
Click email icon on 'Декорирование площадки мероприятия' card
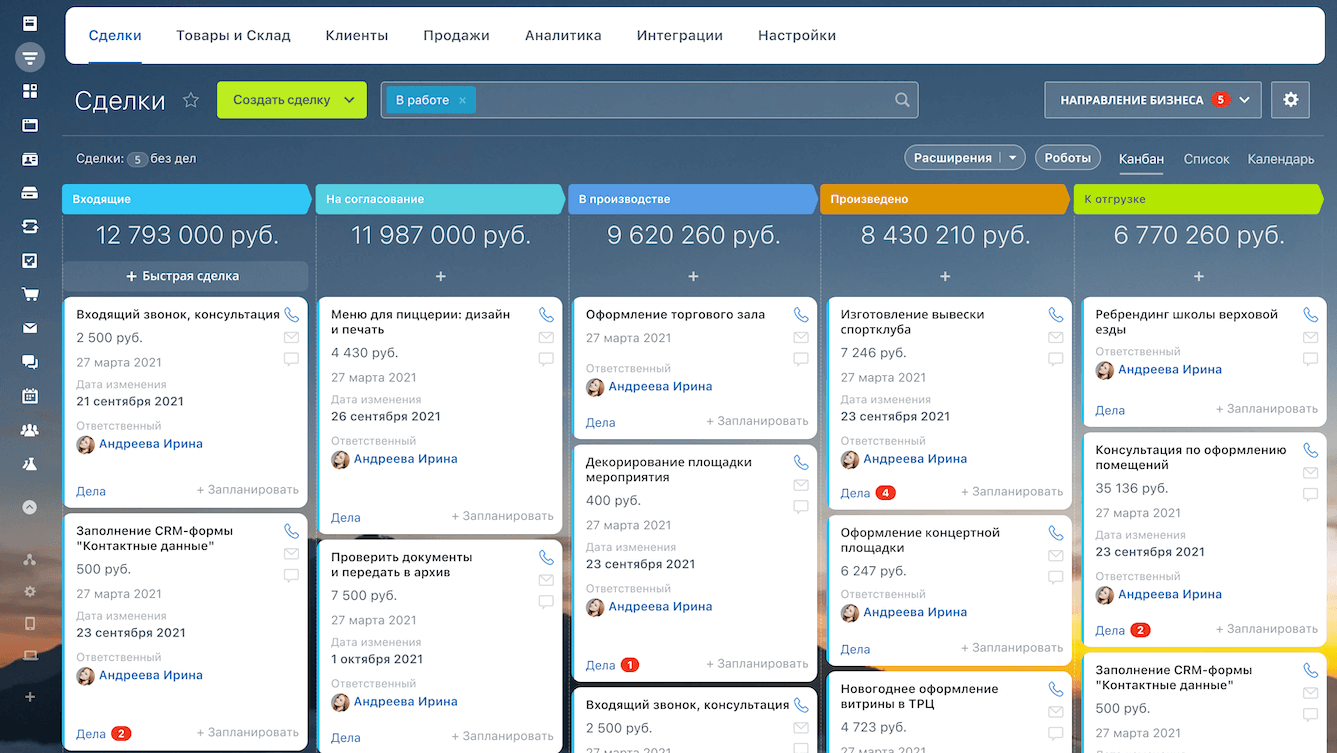pyautogui.click(x=801, y=485)
